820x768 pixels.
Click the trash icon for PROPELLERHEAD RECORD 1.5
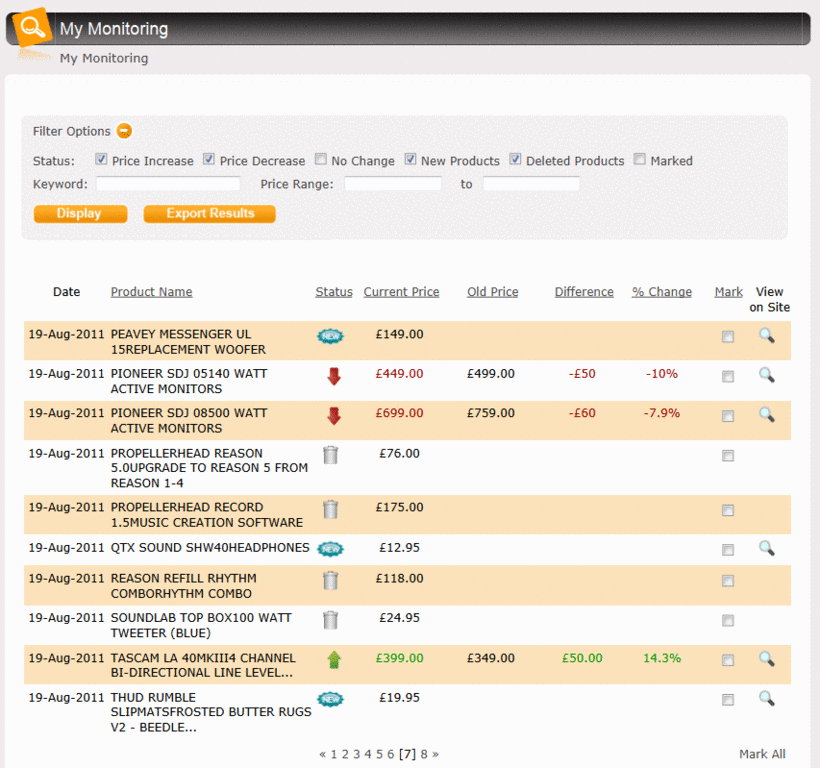pos(331,509)
